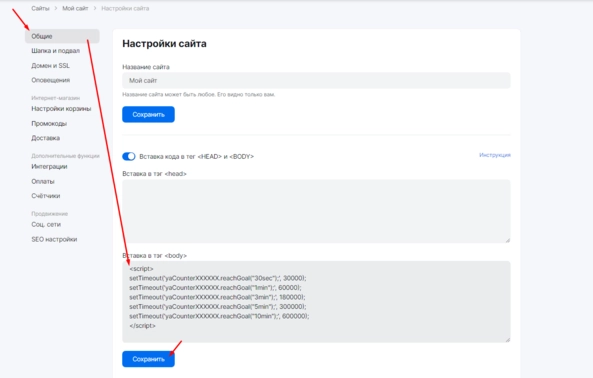Click the Дополнительные функции group label
This screenshot has width=593, height=378.
[x=65, y=156]
